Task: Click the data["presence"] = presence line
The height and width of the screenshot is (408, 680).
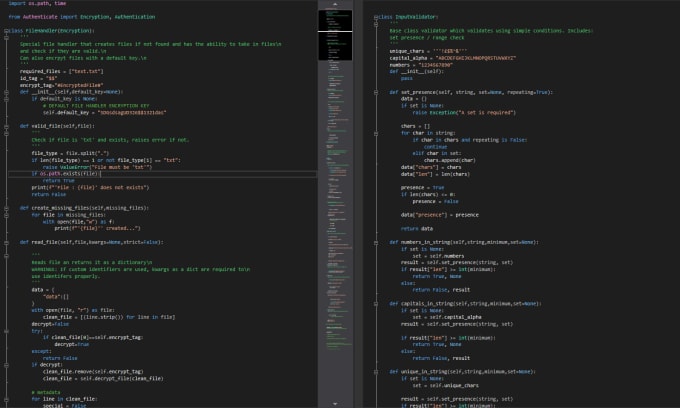Action: click(x=439, y=215)
